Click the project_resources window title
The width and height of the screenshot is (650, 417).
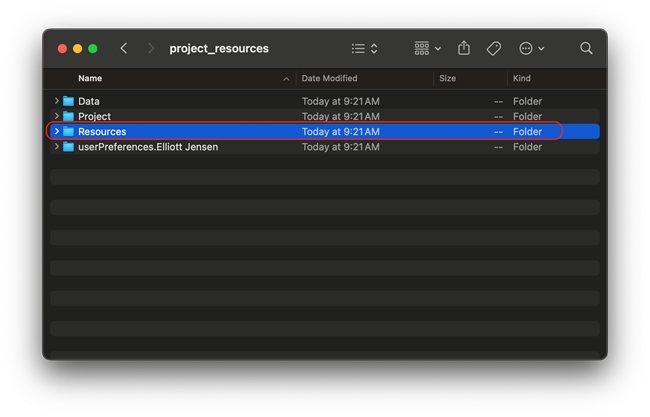point(219,48)
